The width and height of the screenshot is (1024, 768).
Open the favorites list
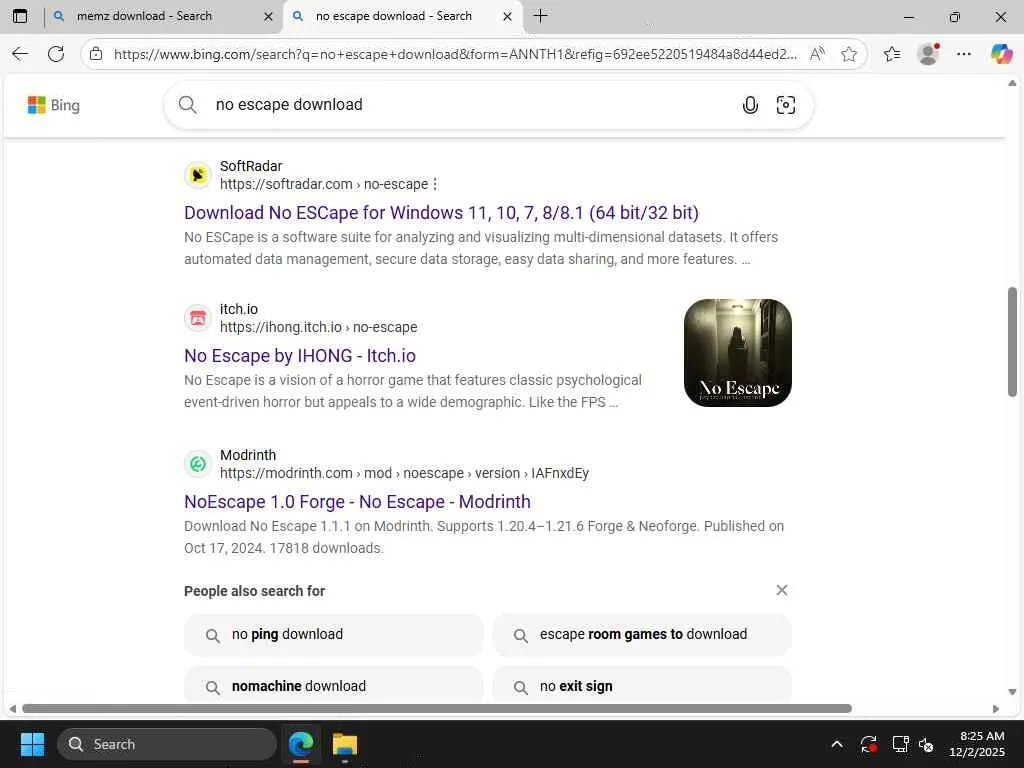892,54
